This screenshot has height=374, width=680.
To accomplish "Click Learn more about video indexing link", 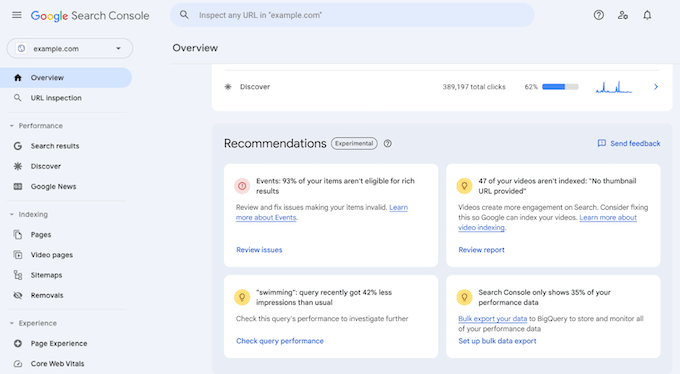I will (547, 223).
